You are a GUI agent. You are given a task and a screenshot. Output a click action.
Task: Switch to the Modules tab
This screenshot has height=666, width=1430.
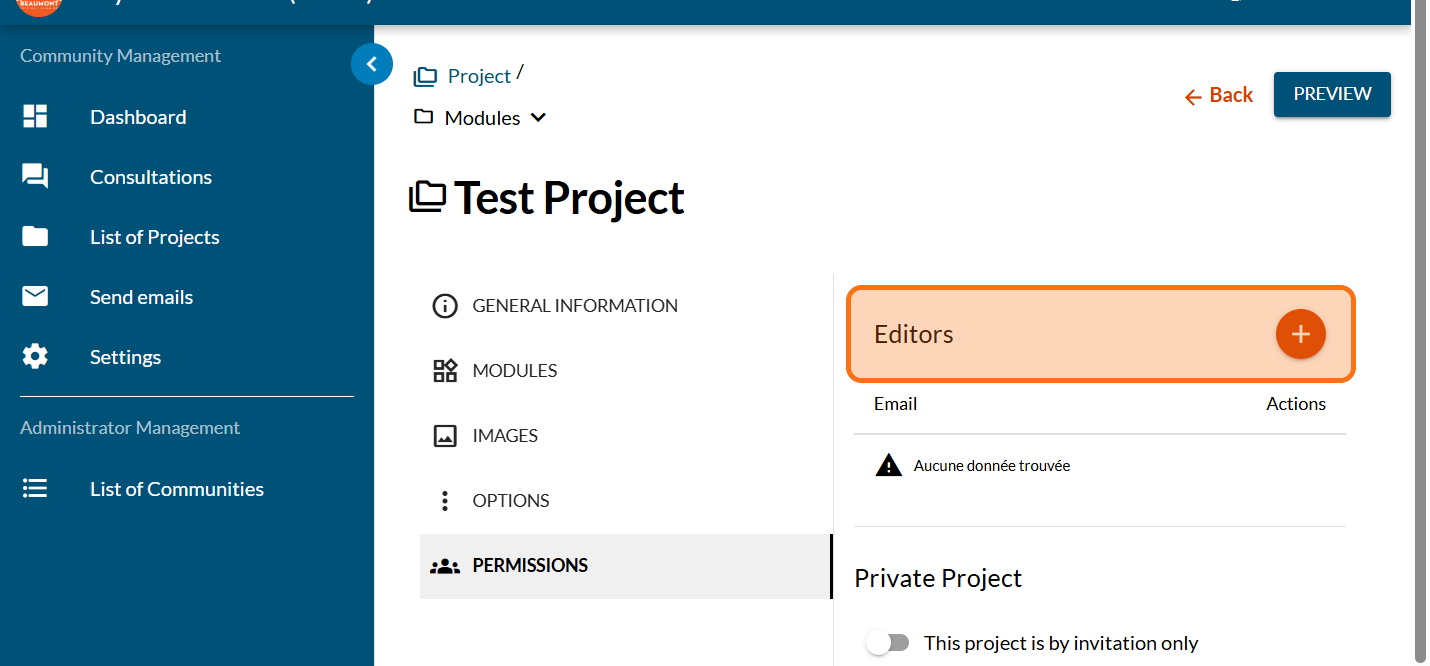tap(514, 371)
